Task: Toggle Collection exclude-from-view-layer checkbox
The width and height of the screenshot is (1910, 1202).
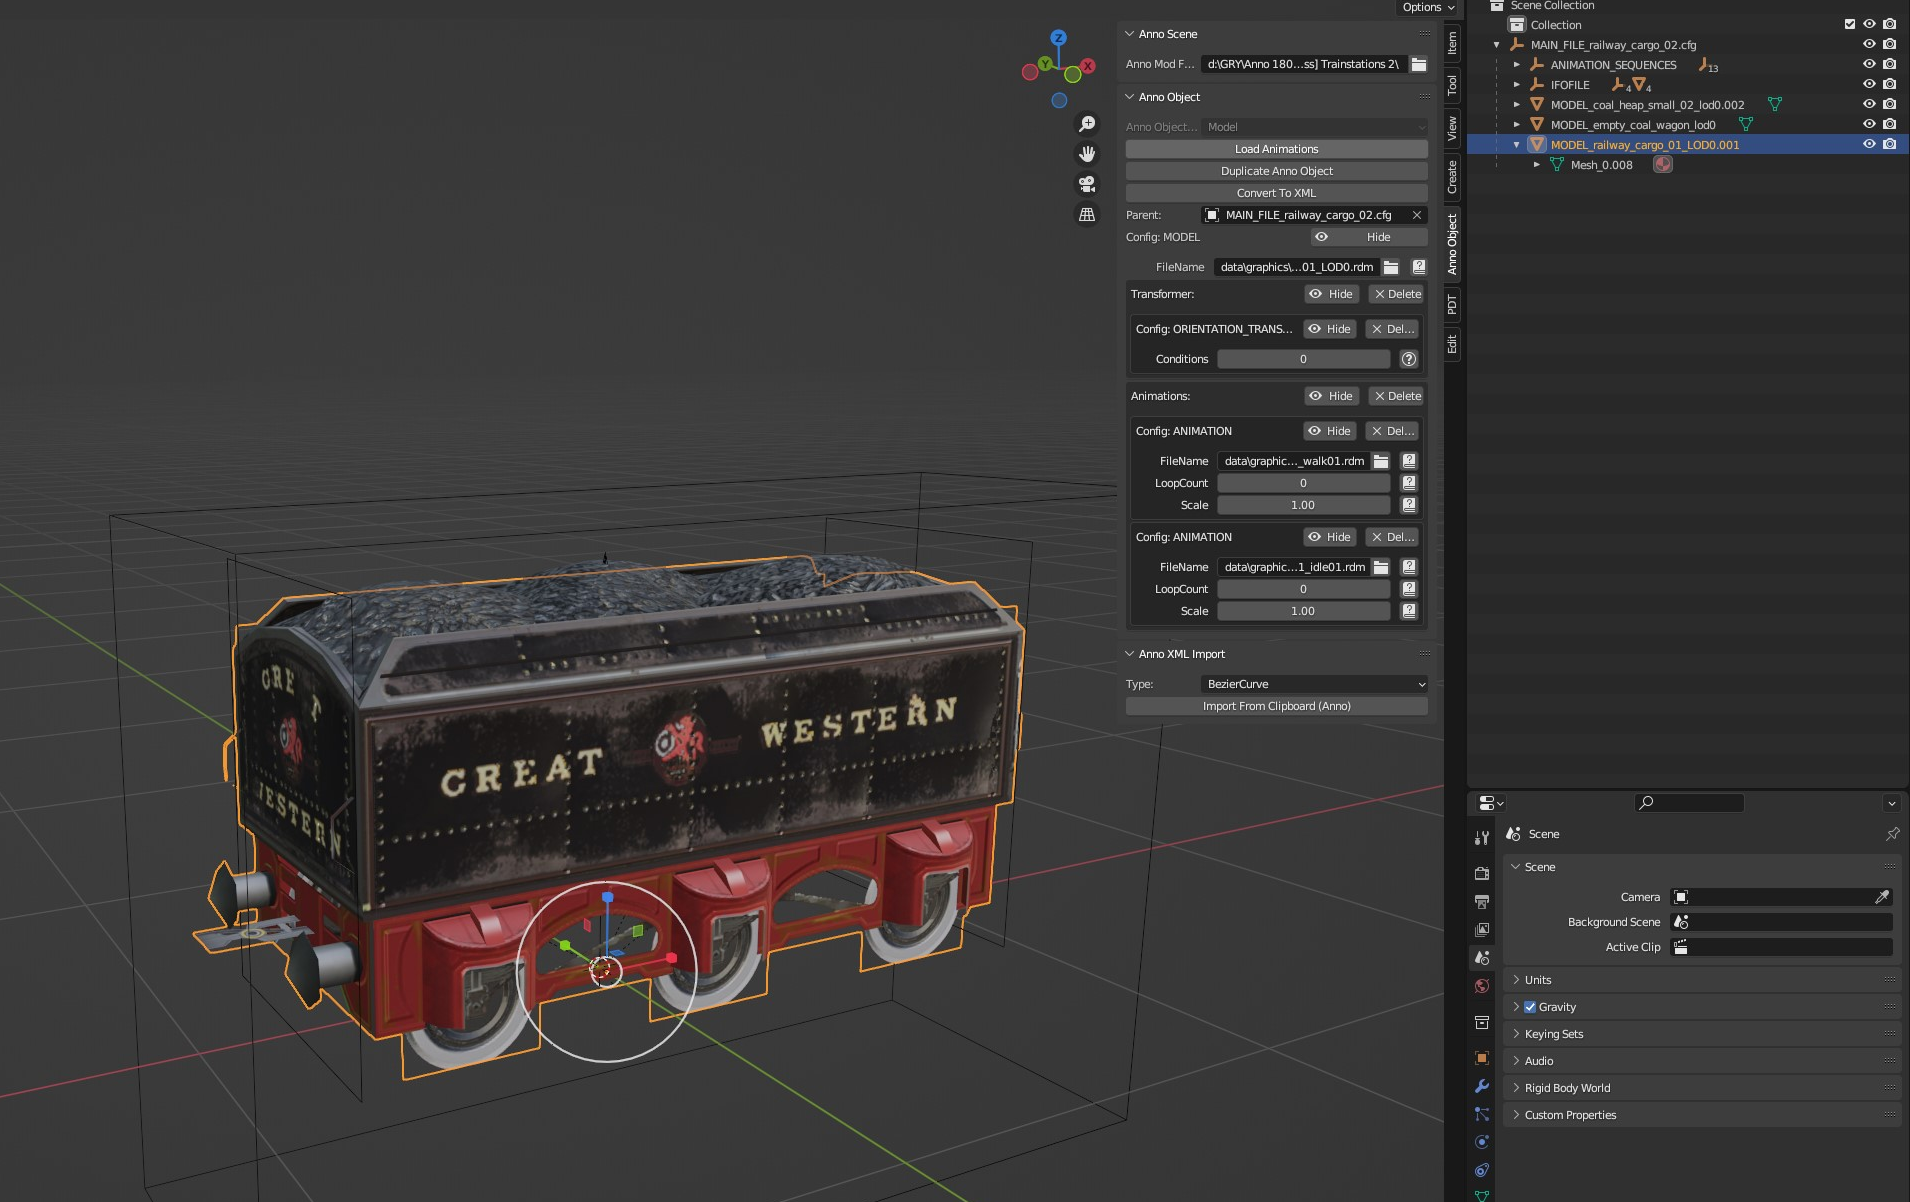Action: pyautogui.click(x=1850, y=25)
